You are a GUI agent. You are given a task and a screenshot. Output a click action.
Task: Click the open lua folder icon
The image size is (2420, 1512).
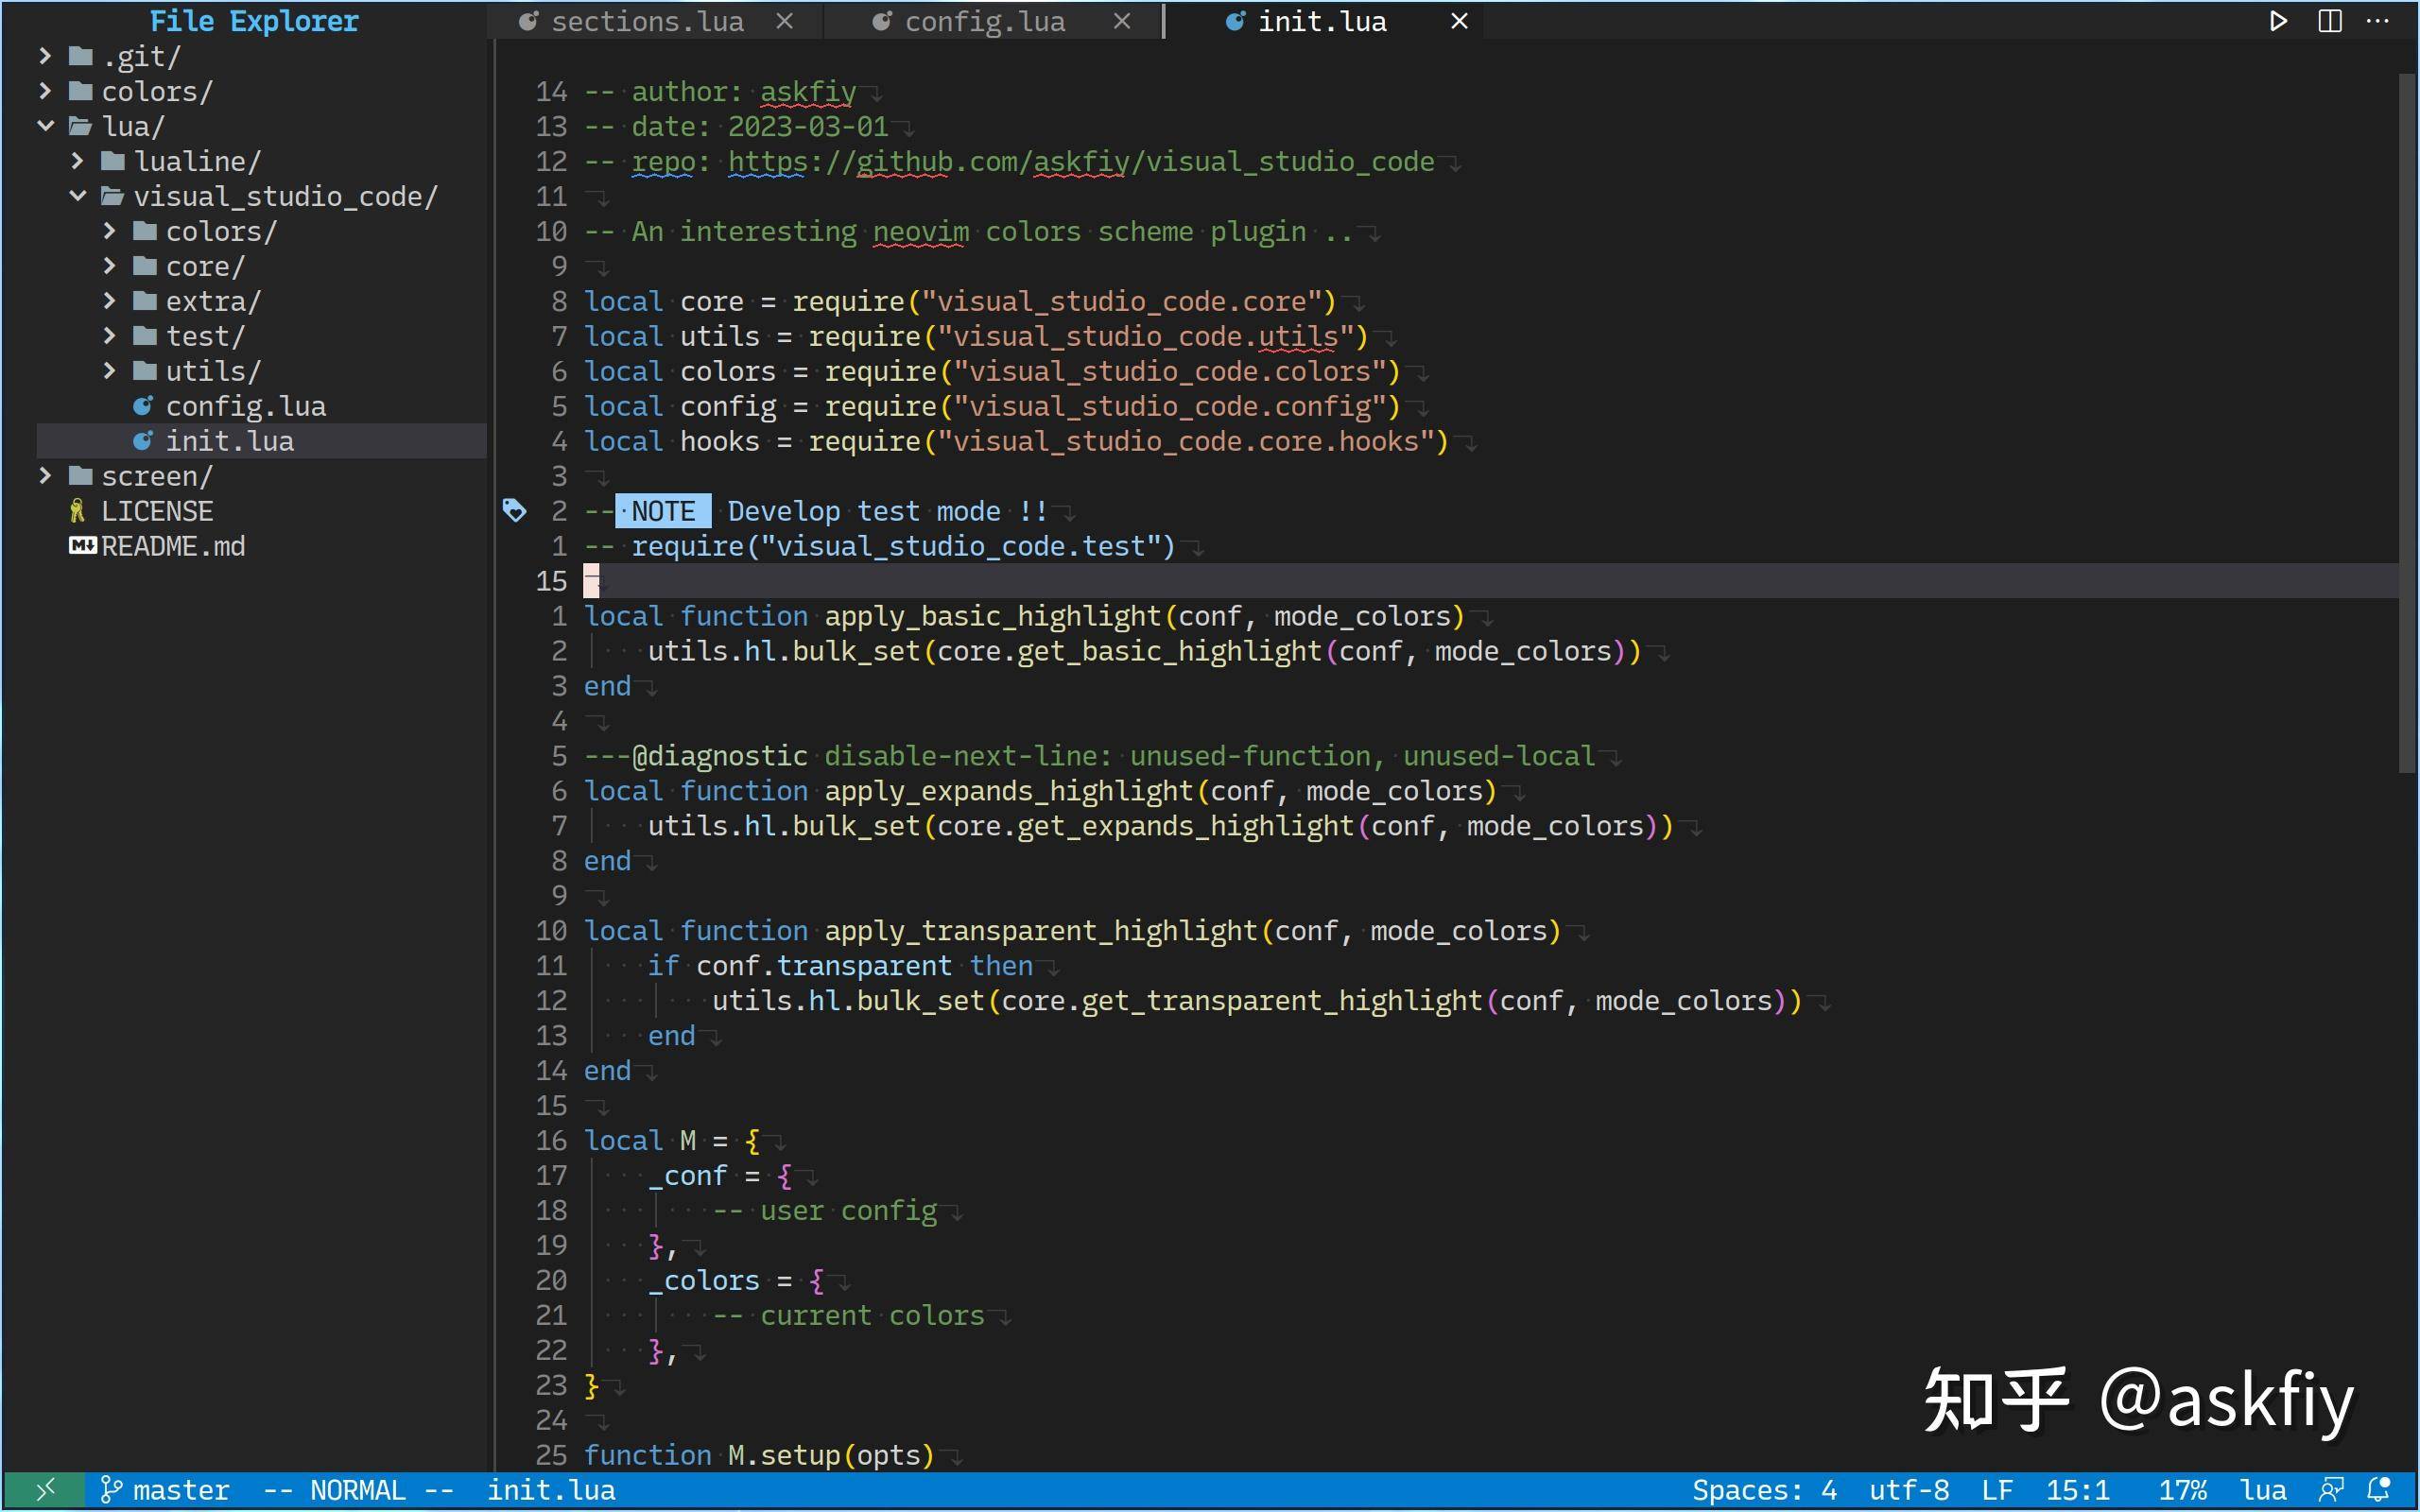[x=81, y=126]
